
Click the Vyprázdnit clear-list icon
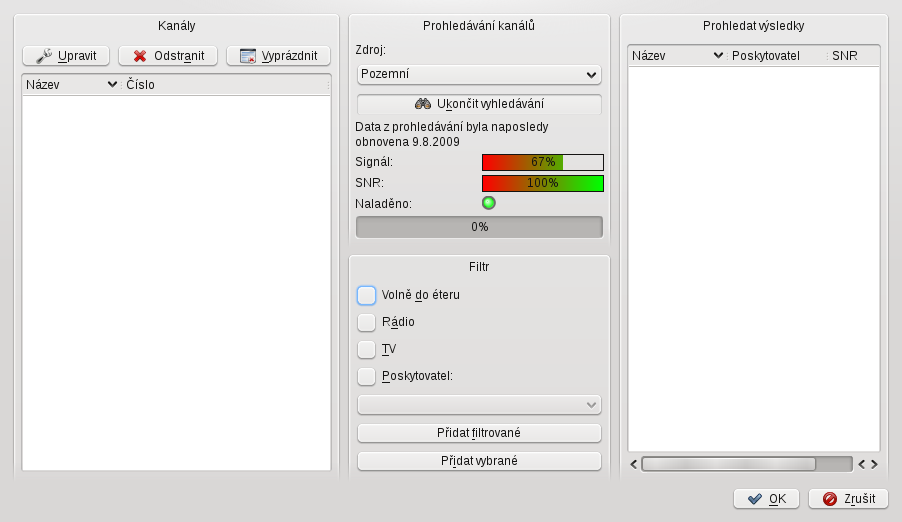click(248, 56)
